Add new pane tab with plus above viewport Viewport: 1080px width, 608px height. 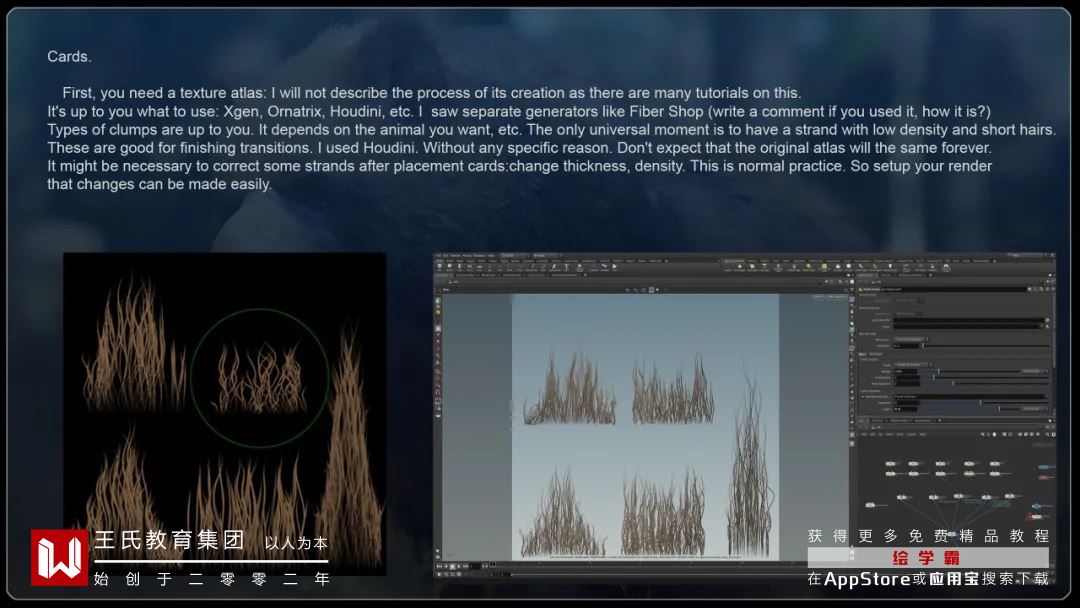pos(585,275)
